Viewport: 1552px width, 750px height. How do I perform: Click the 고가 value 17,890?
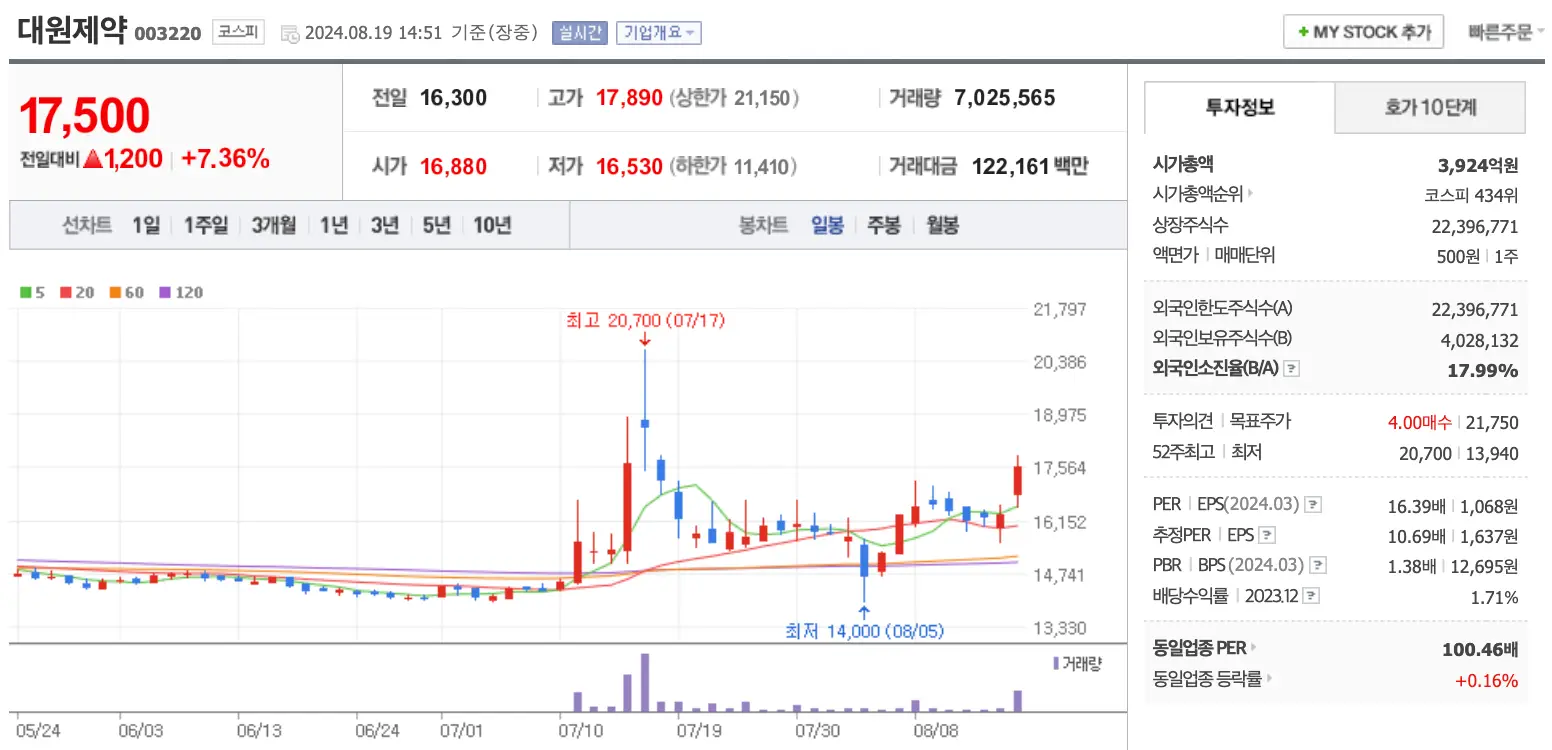(x=629, y=98)
